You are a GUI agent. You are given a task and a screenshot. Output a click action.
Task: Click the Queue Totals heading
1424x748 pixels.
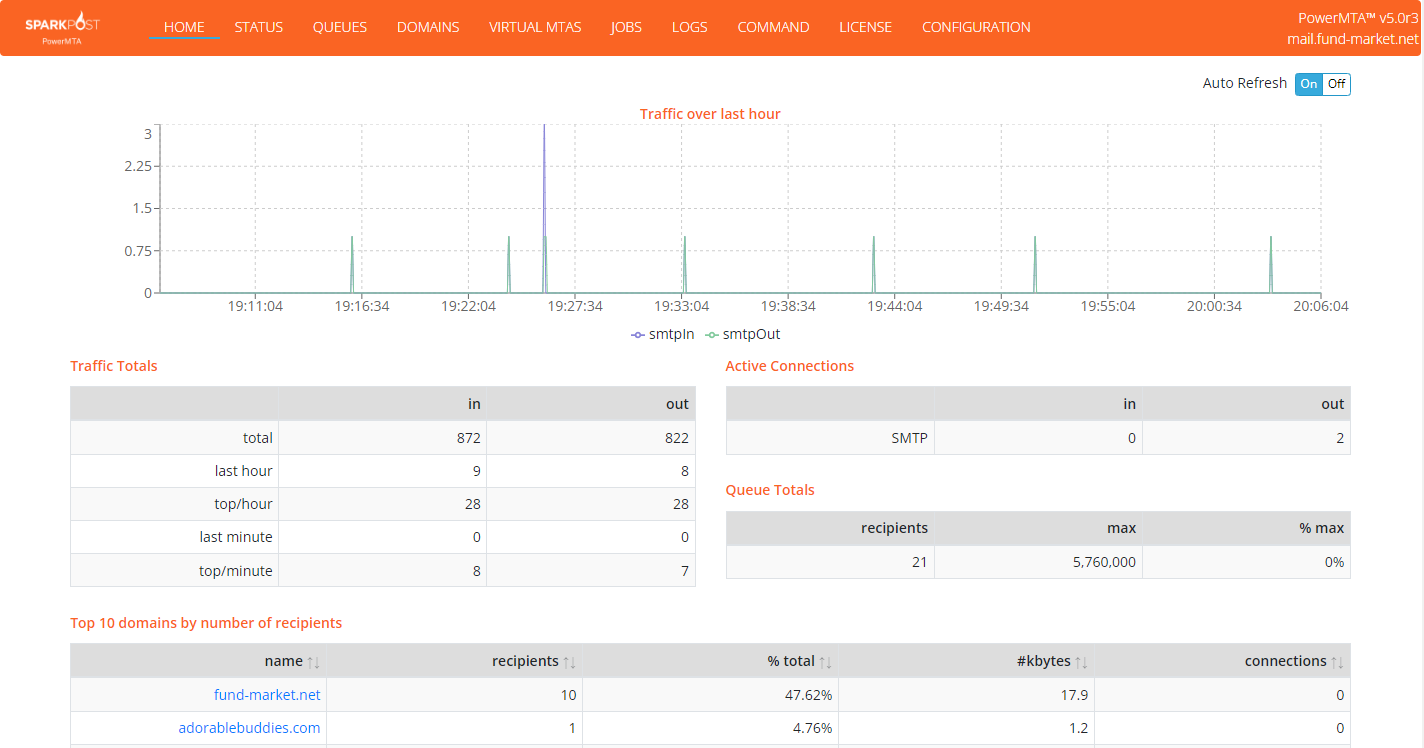pos(770,490)
